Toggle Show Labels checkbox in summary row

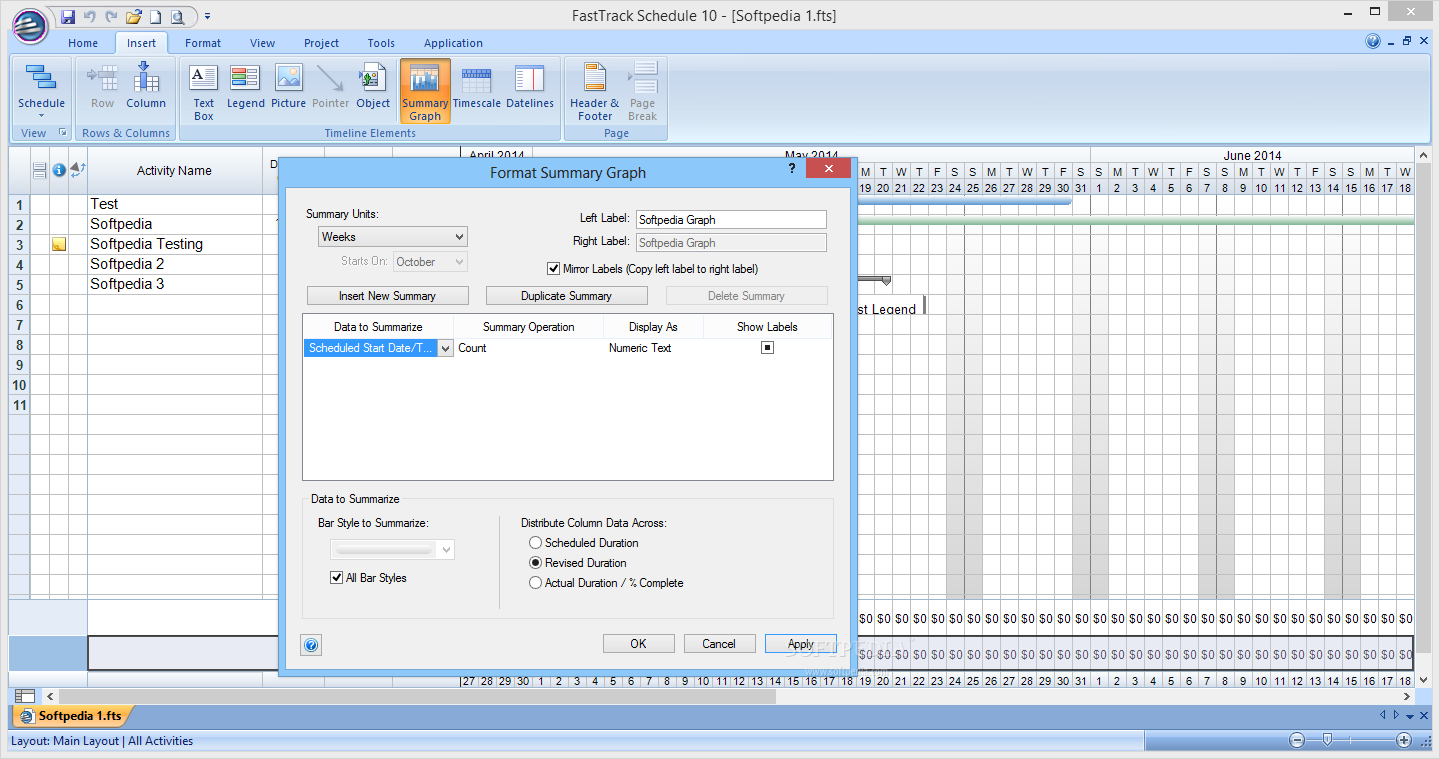tap(767, 348)
